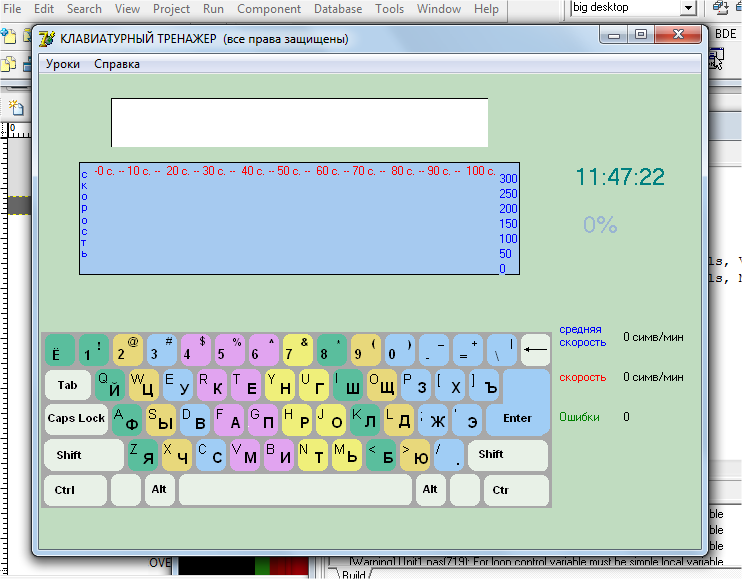Open the Project menu in Delphi

[171, 9]
